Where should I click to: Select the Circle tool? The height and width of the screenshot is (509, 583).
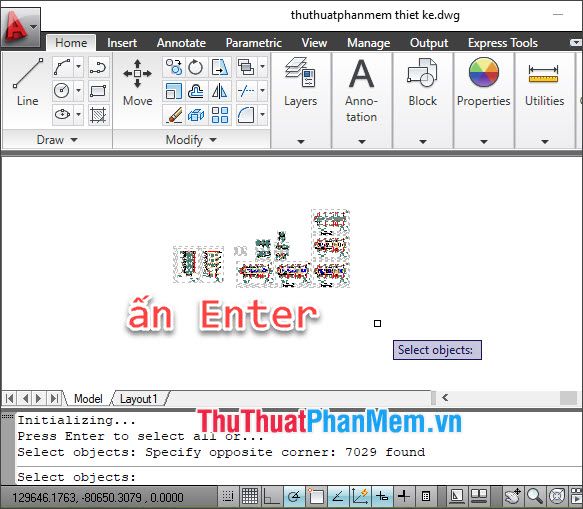point(62,91)
